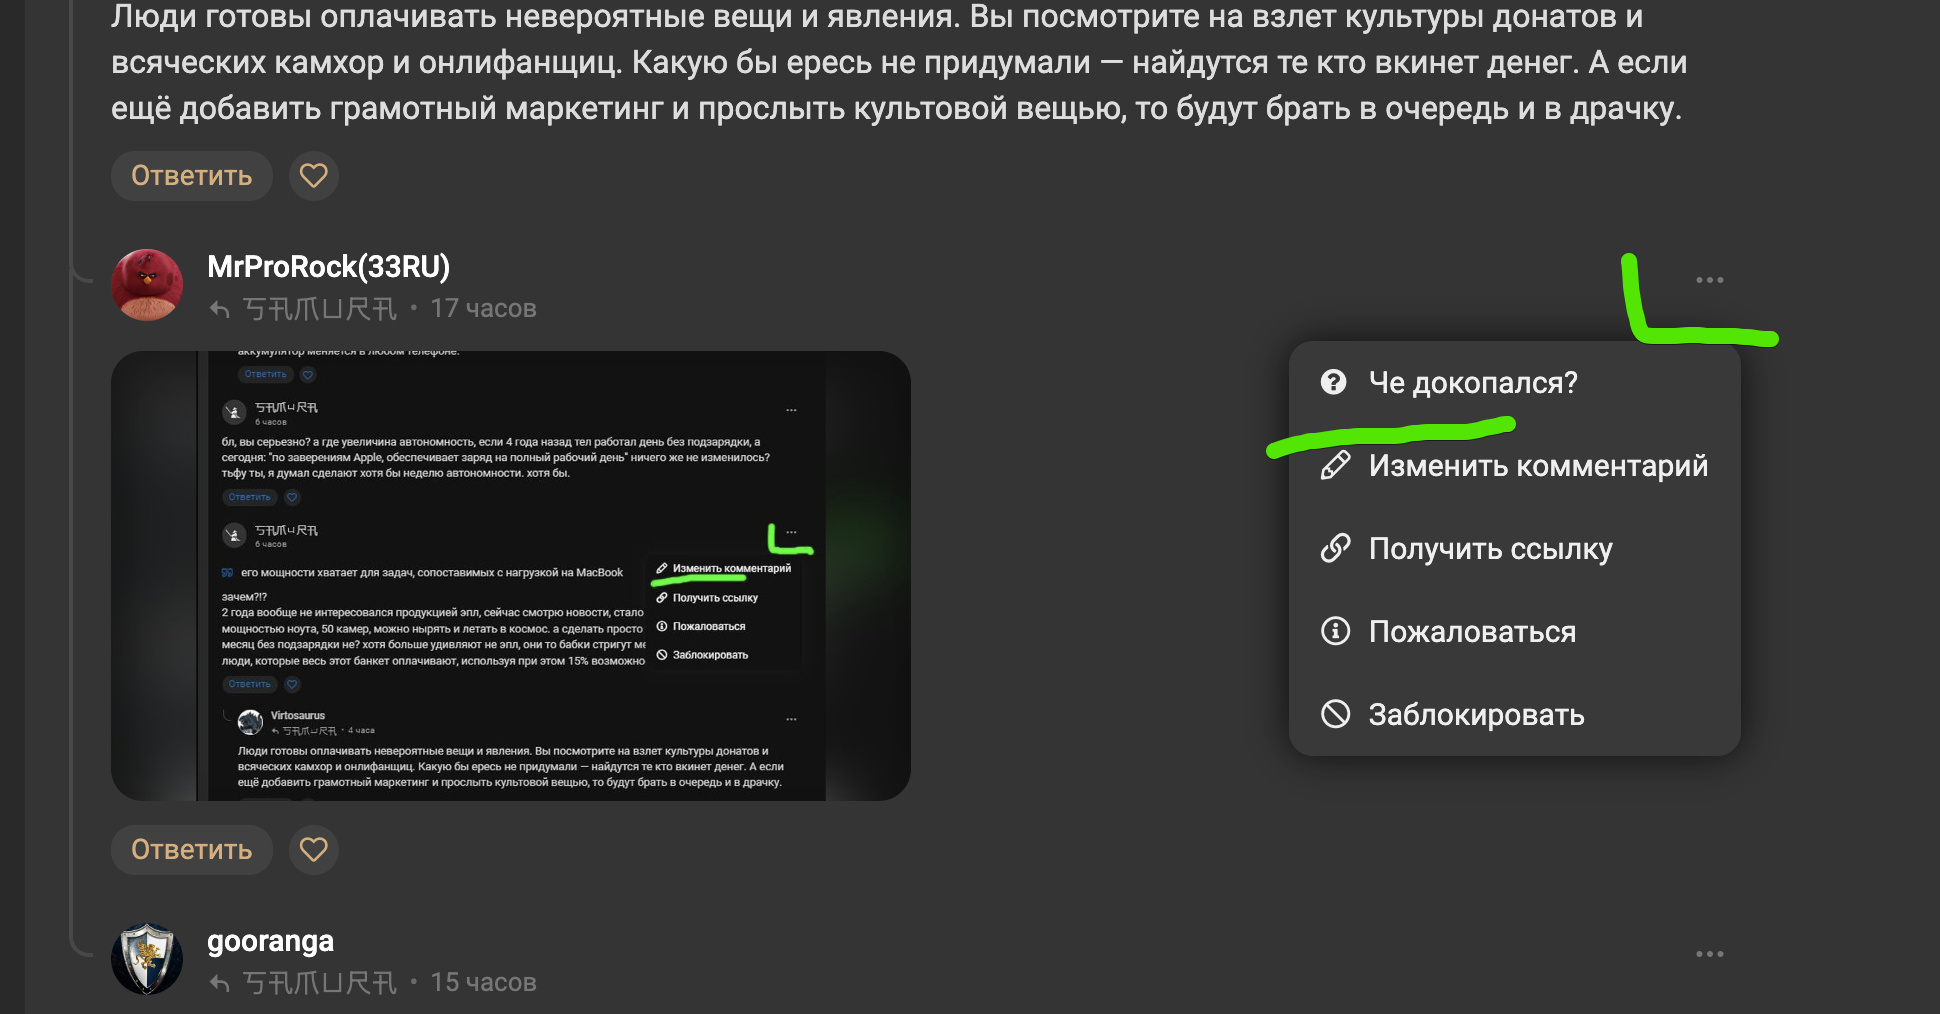Click reply arrow icon in MrProRock comment

(x=220, y=309)
